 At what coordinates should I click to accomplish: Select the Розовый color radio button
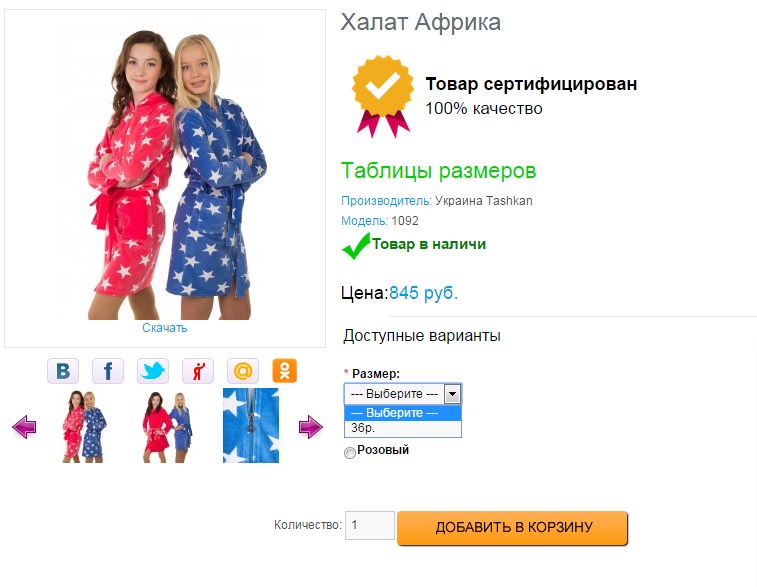pos(350,452)
